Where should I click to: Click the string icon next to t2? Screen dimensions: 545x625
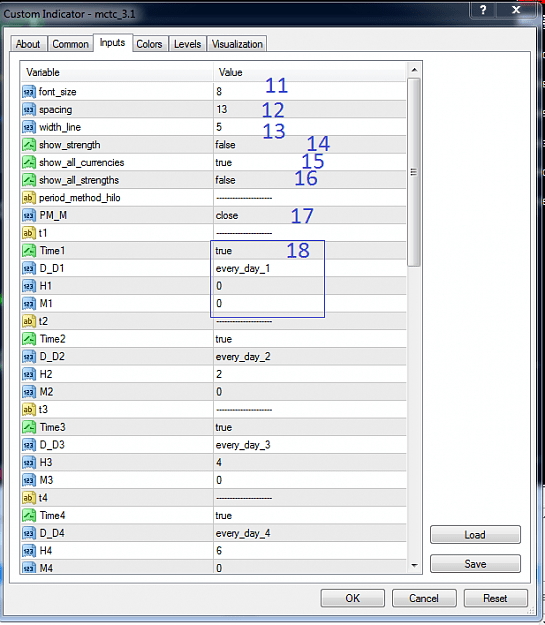click(29, 321)
